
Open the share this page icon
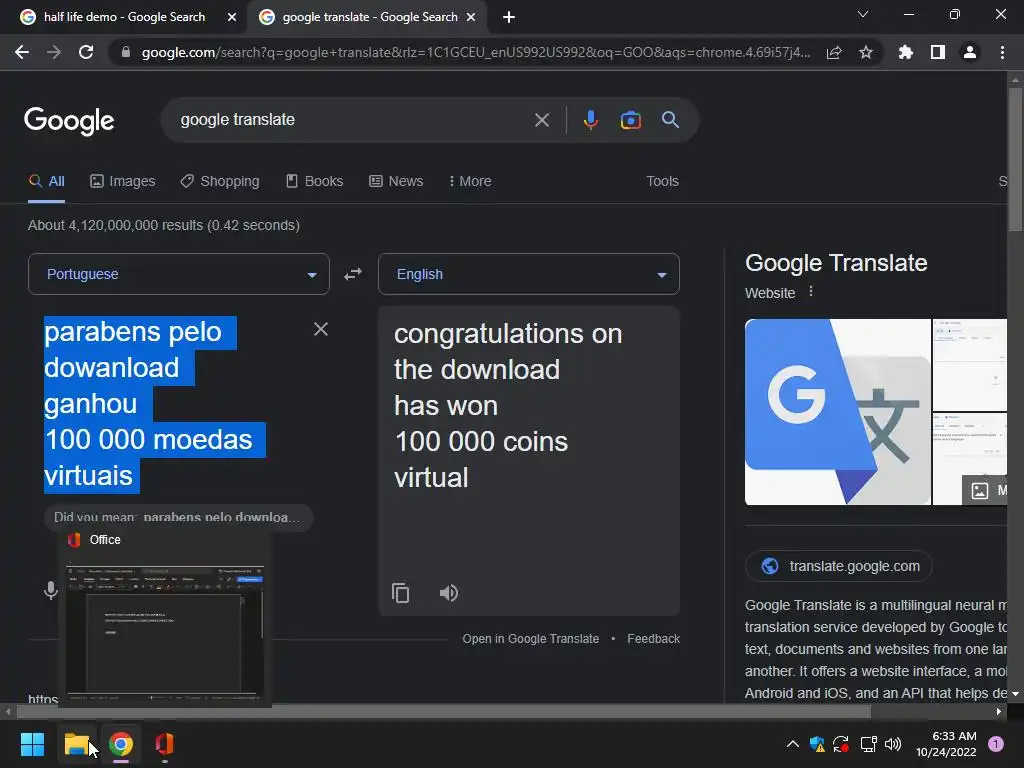point(834,53)
